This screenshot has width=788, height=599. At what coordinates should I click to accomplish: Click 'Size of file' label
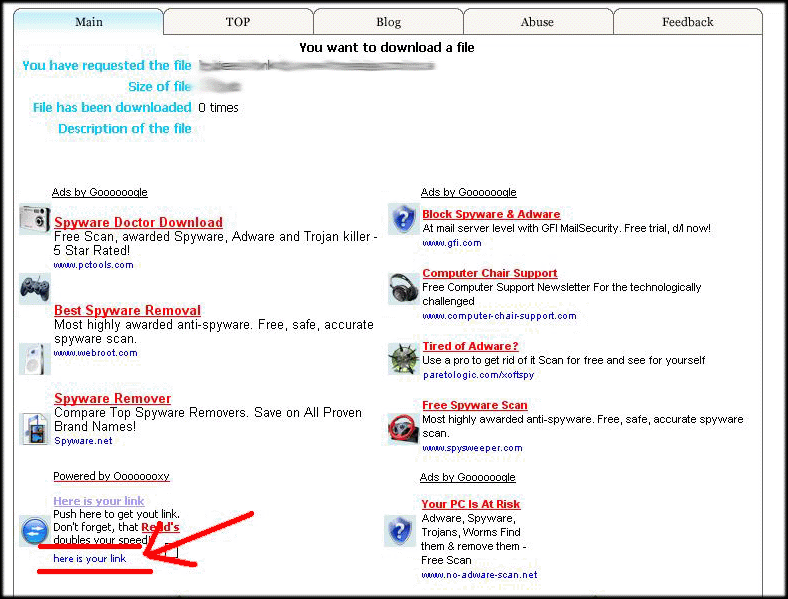click(x=160, y=87)
